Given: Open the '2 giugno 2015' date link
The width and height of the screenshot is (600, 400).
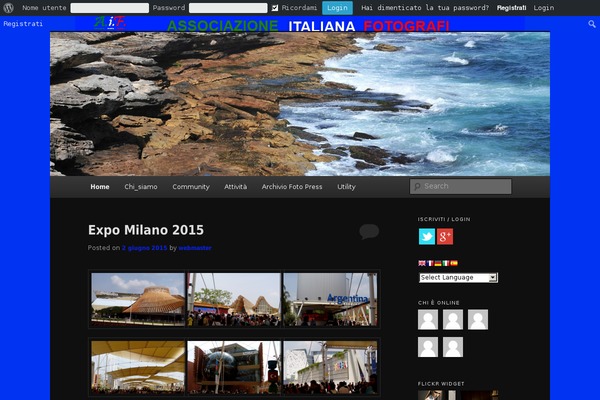Looking at the screenshot, I should click(x=145, y=248).
